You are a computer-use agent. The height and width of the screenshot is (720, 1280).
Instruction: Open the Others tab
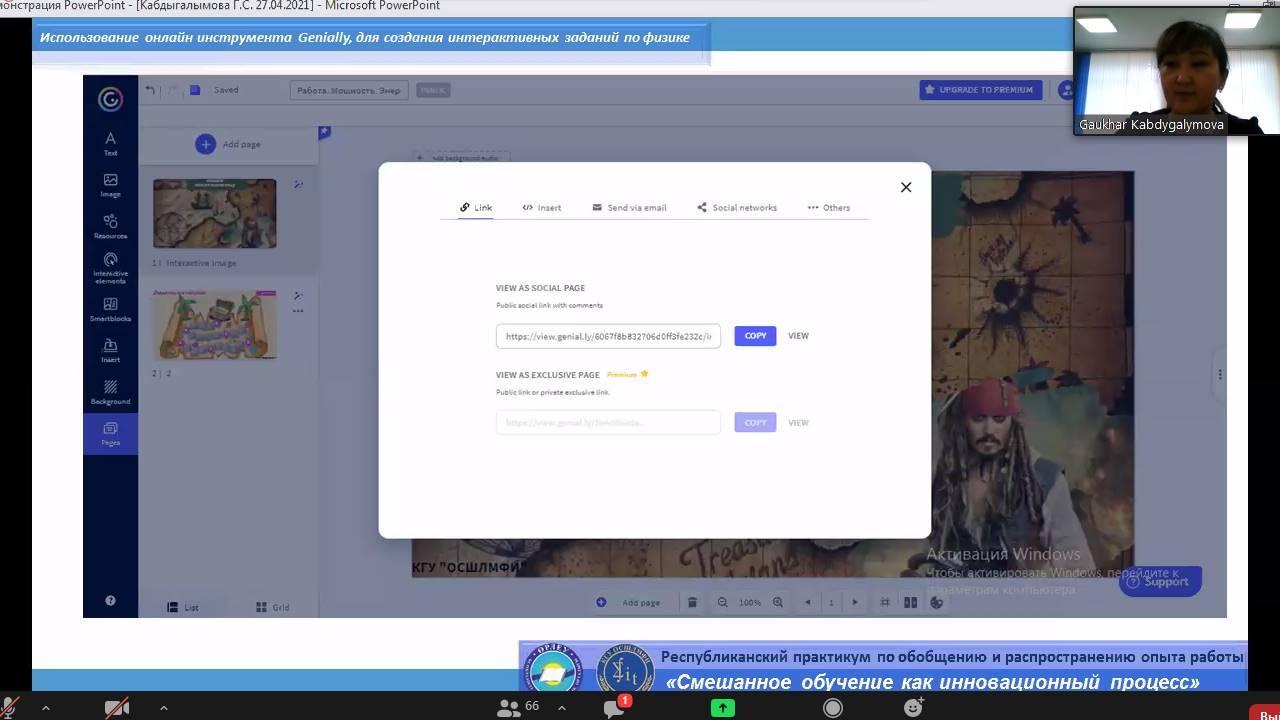[829, 207]
